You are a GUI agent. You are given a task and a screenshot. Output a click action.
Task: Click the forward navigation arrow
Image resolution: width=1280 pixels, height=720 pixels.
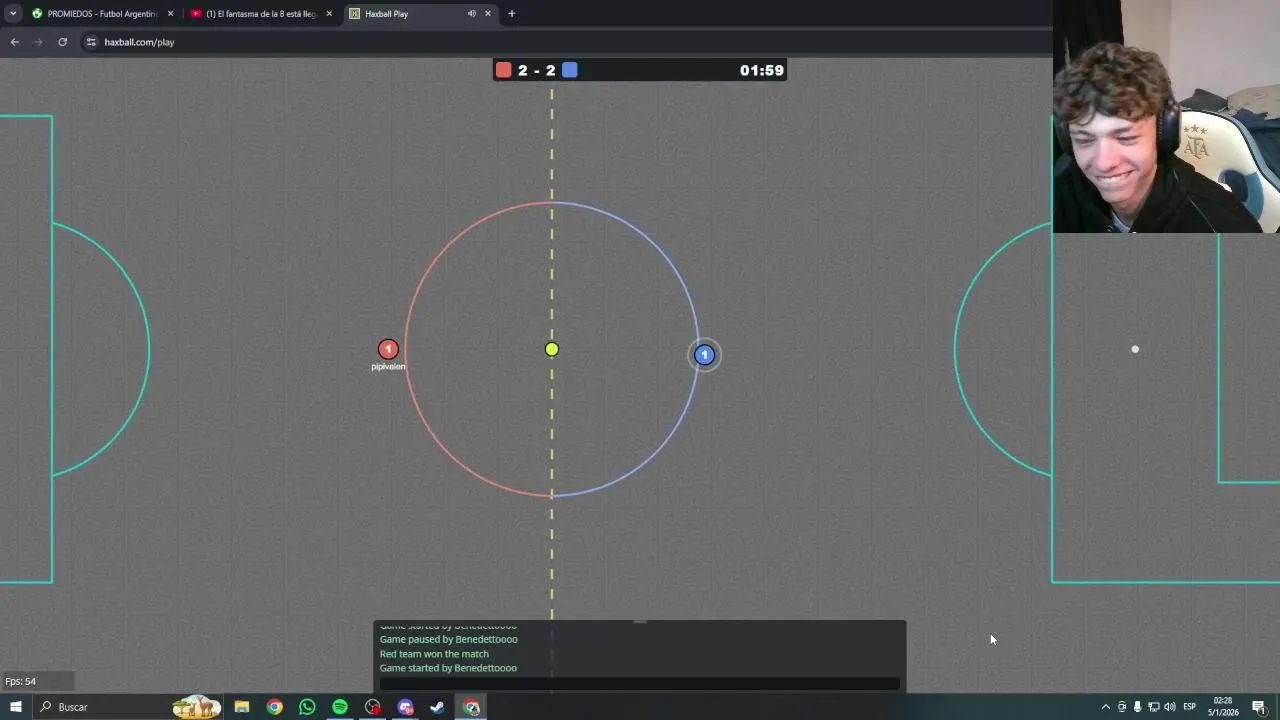tap(38, 42)
